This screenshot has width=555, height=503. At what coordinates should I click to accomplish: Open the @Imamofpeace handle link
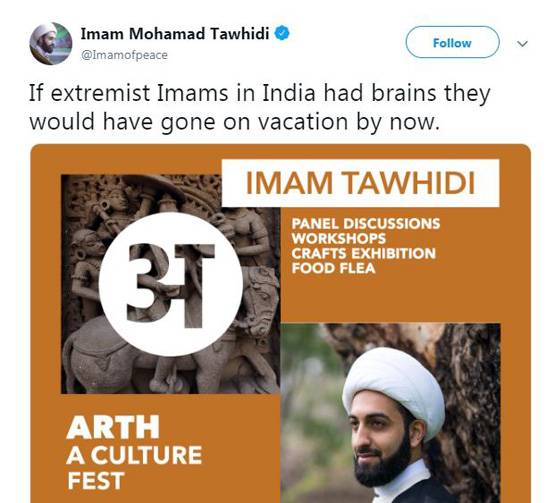pyautogui.click(x=124, y=55)
